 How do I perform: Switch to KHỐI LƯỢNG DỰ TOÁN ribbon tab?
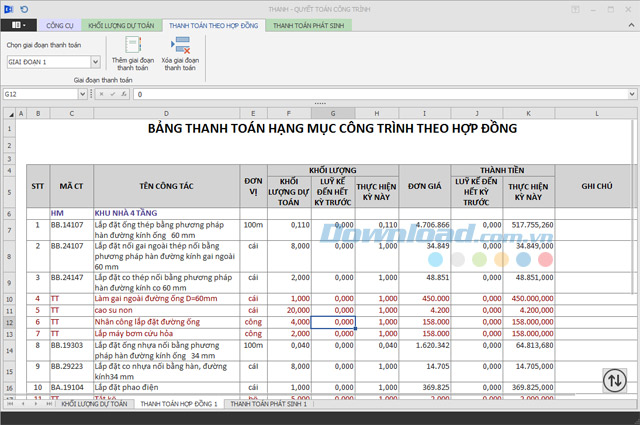click(x=121, y=25)
